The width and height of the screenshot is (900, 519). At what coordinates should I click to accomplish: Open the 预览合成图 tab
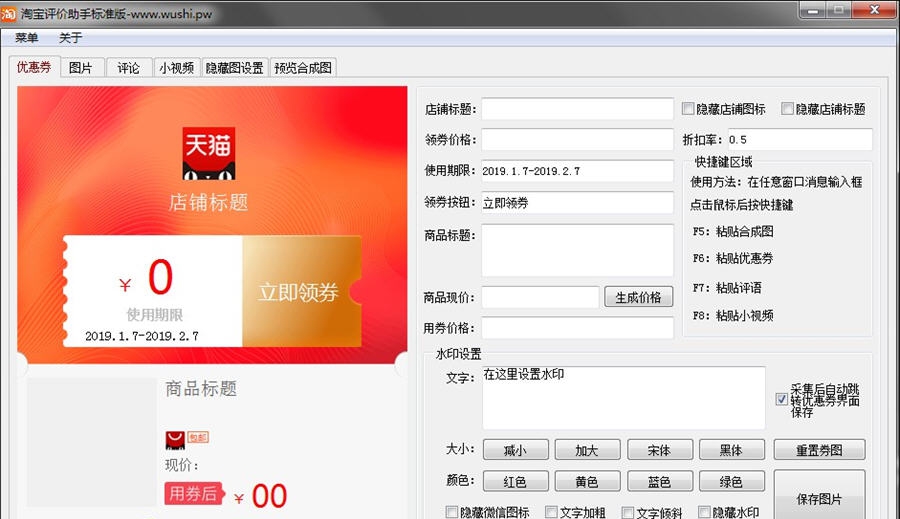click(x=303, y=68)
